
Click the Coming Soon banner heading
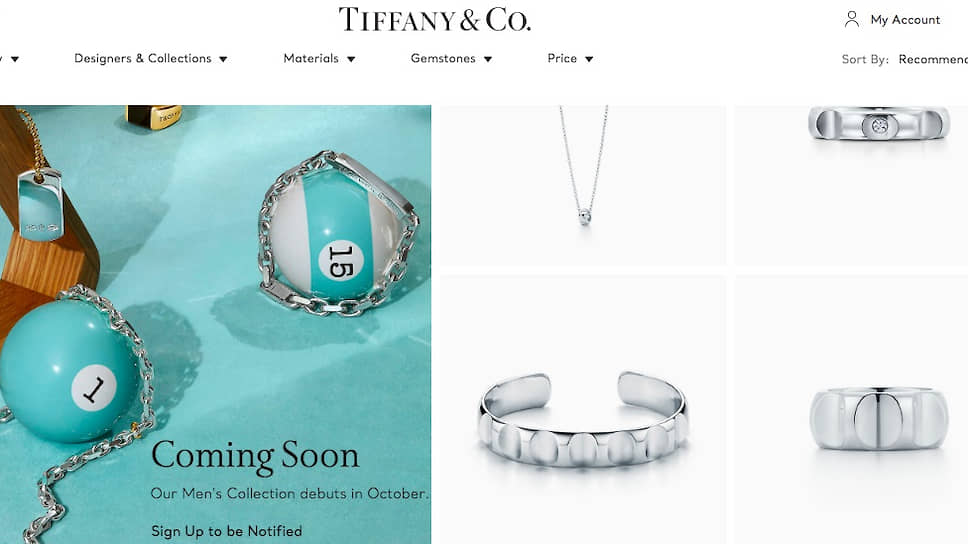click(x=255, y=456)
